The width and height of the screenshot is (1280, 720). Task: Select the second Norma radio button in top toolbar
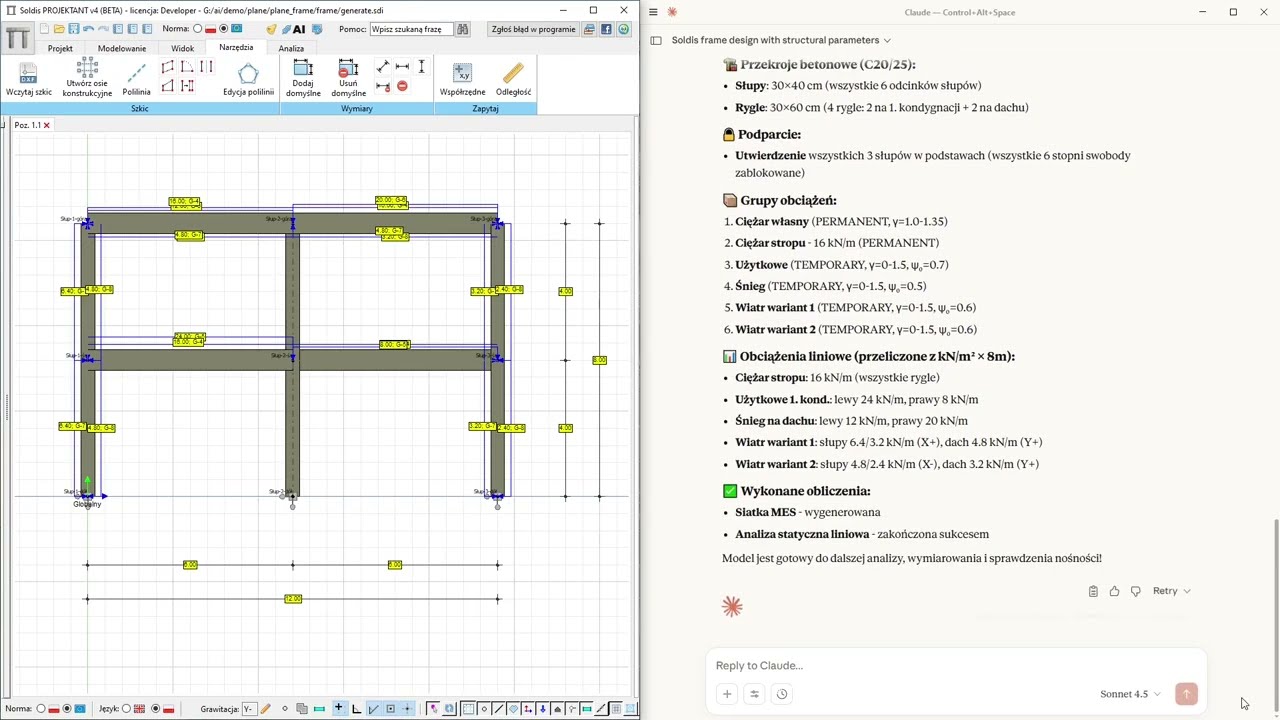[223, 29]
